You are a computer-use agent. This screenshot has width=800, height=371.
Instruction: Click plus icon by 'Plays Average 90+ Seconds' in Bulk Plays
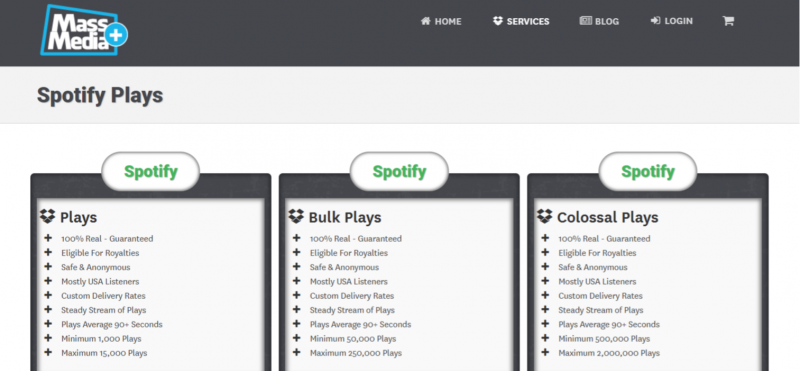(296, 324)
